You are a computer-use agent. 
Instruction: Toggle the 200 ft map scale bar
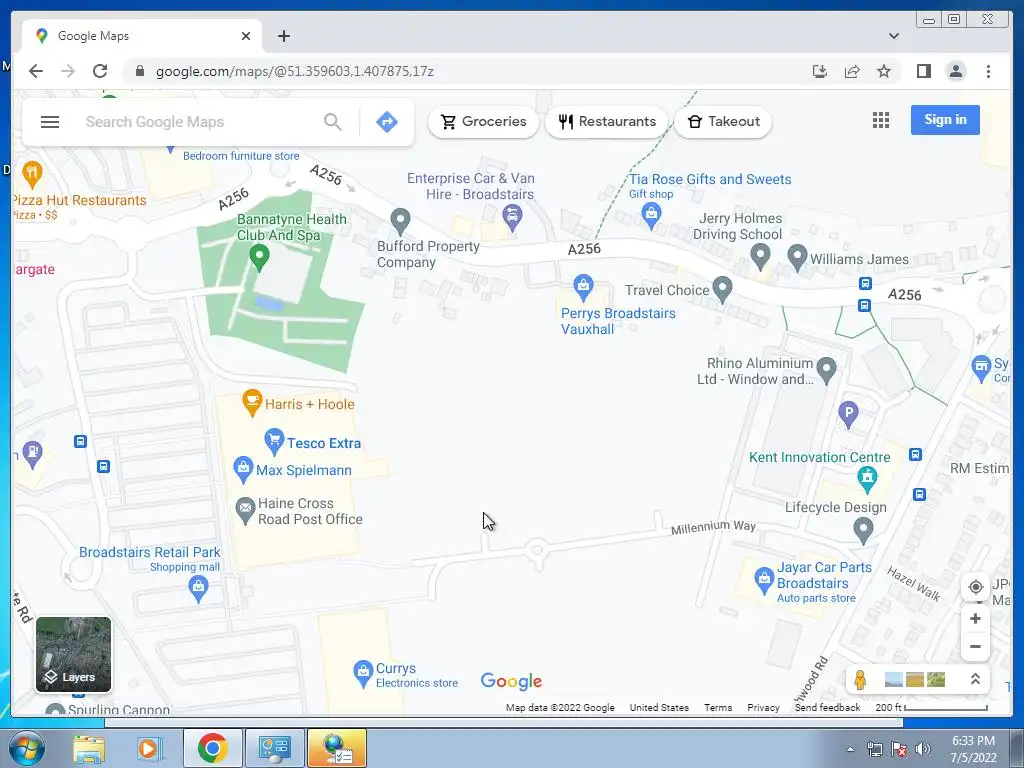tap(931, 707)
